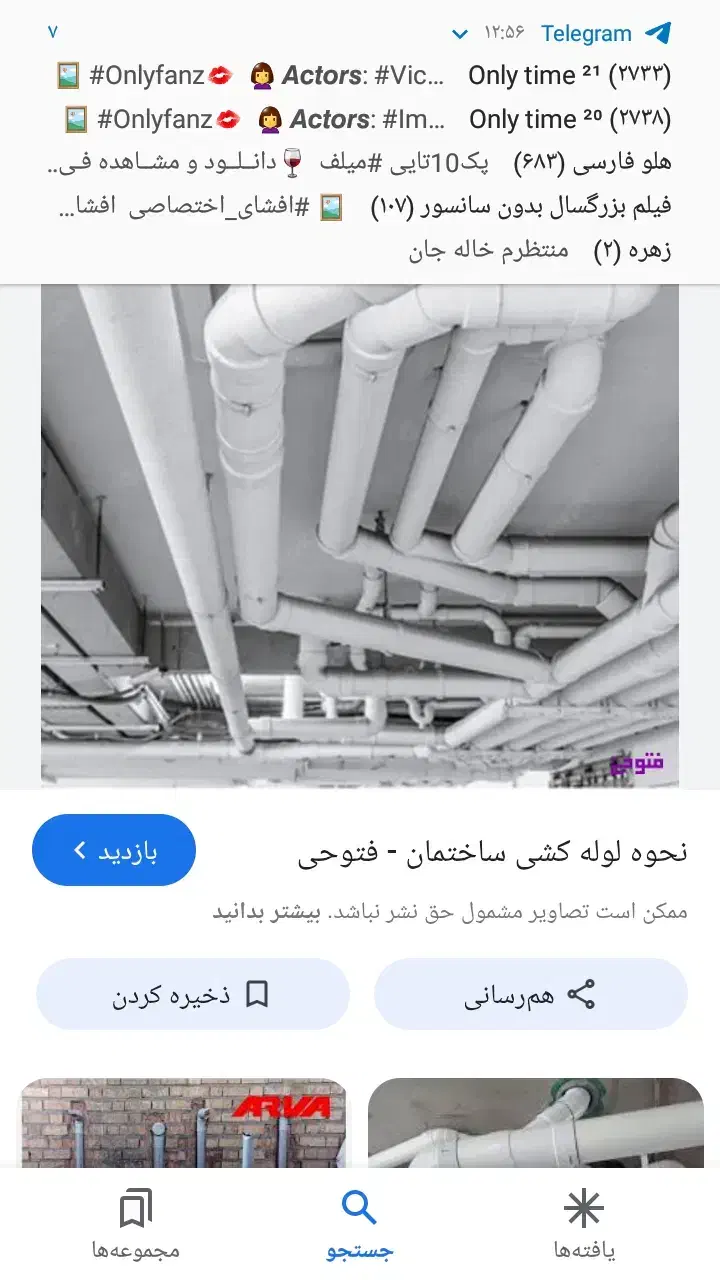Open the ARVA brick wall pipes thumbnail
720x1280 pixels.
click(184, 1123)
